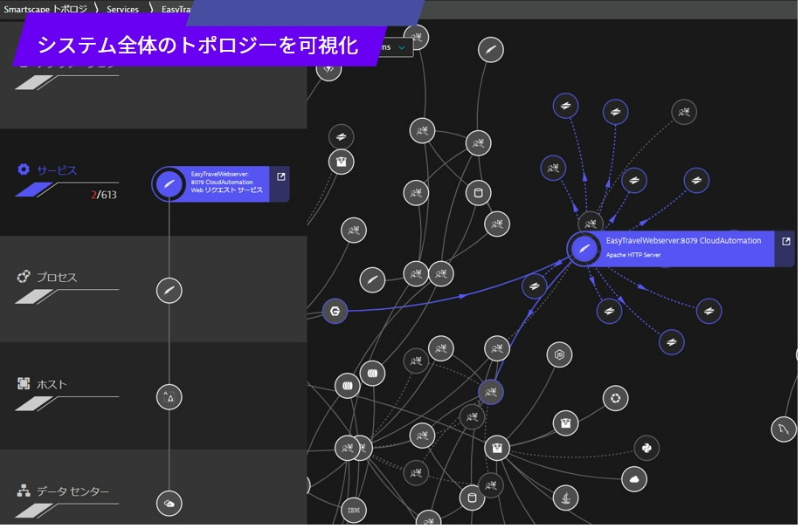Click the central Apache HTTP Server feather node

pos(583,249)
